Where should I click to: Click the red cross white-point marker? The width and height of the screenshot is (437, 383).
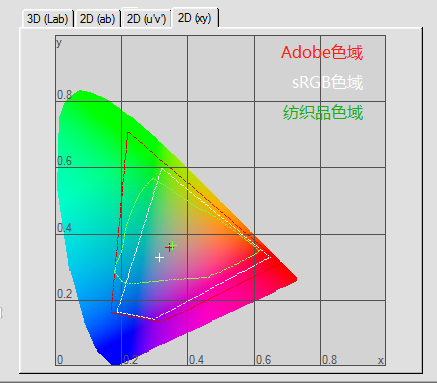169,247
